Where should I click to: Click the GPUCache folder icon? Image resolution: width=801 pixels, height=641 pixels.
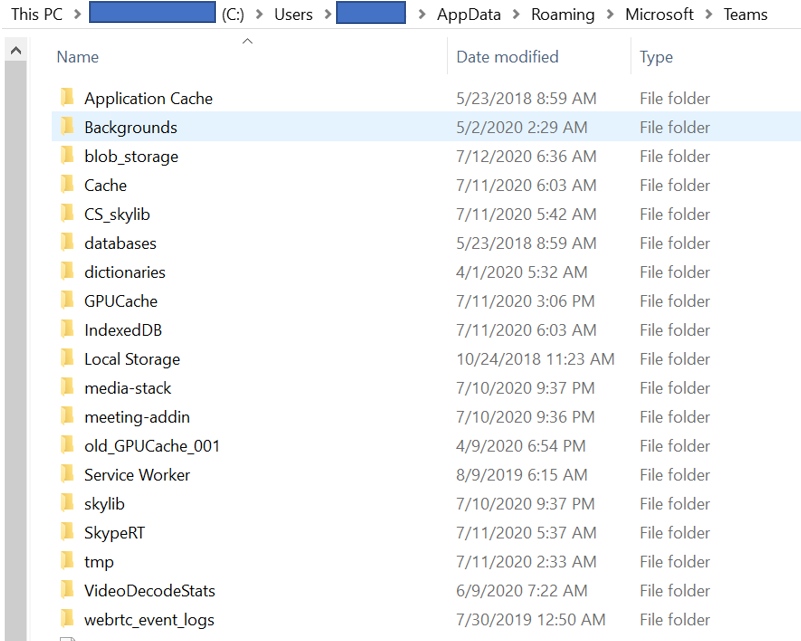tap(67, 300)
